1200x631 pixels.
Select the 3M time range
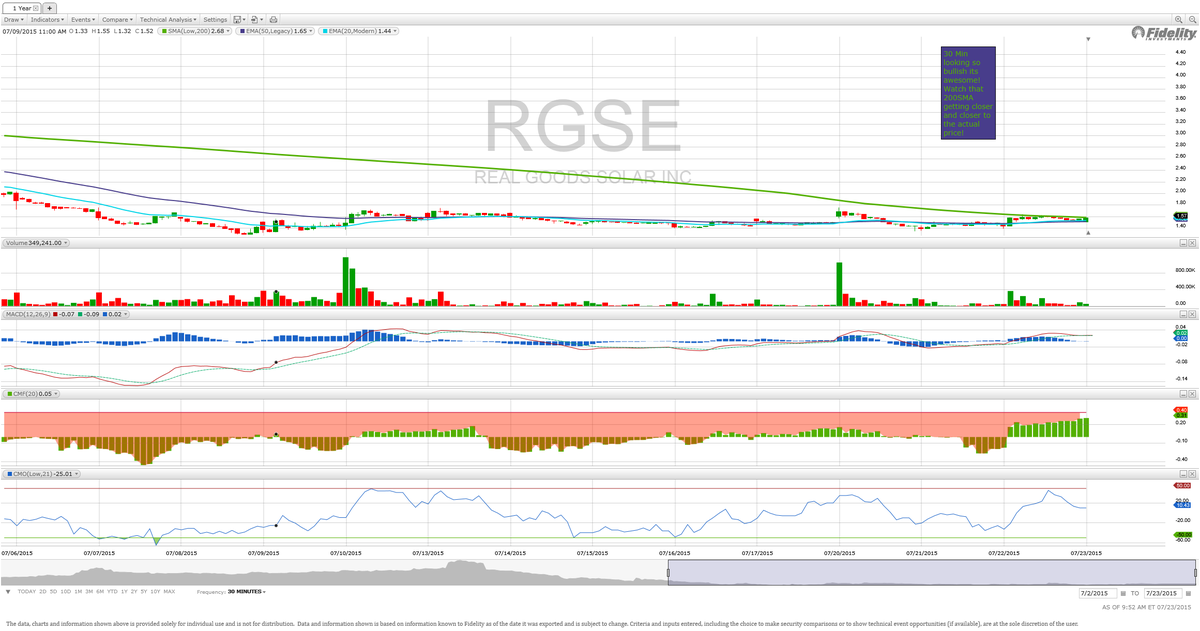[x=90, y=592]
